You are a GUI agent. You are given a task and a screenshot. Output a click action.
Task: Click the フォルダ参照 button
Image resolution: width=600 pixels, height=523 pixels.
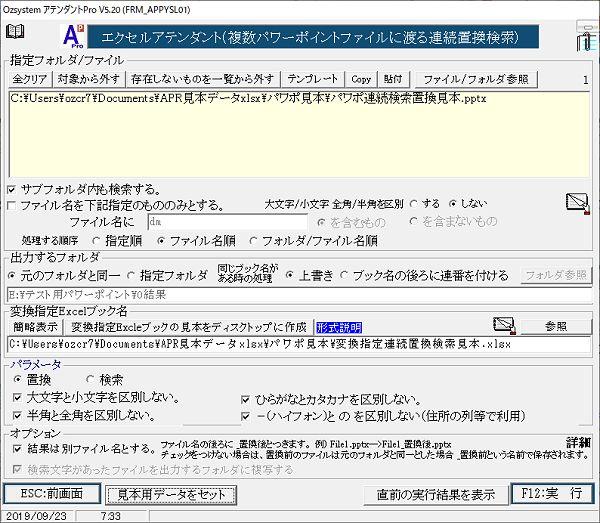click(556, 275)
